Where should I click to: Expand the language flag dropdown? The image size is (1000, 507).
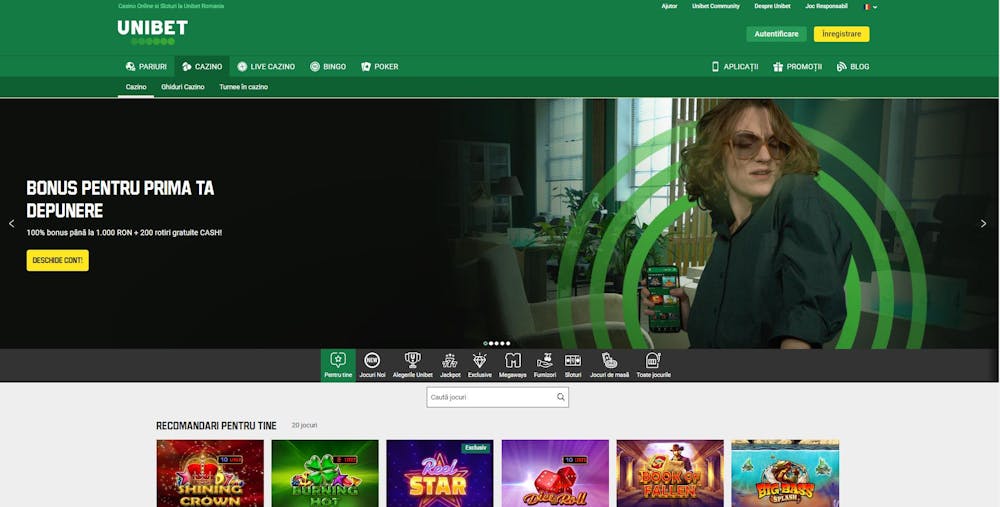[871, 7]
